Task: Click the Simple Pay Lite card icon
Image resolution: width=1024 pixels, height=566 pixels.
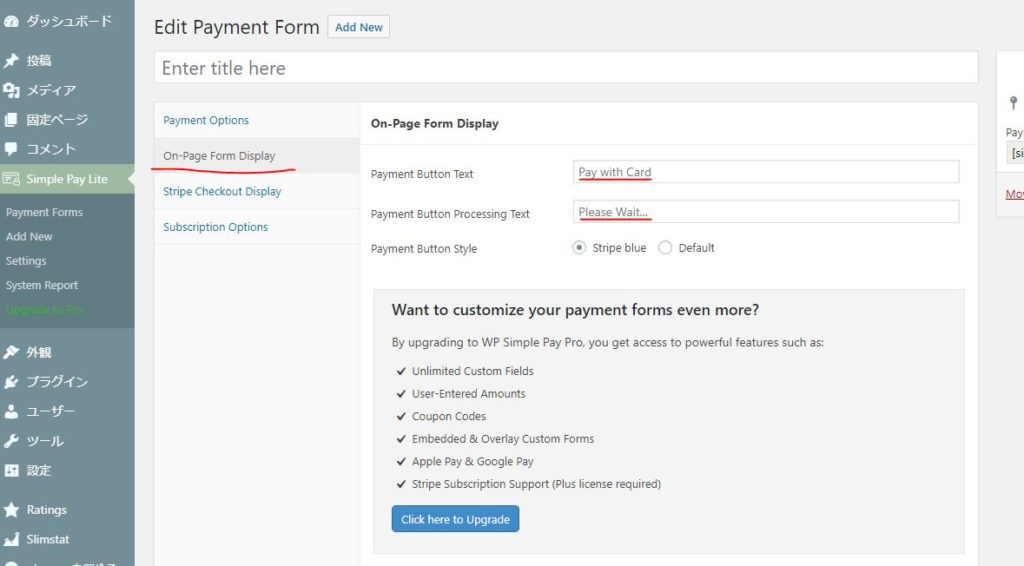Action: click(x=10, y=179)
